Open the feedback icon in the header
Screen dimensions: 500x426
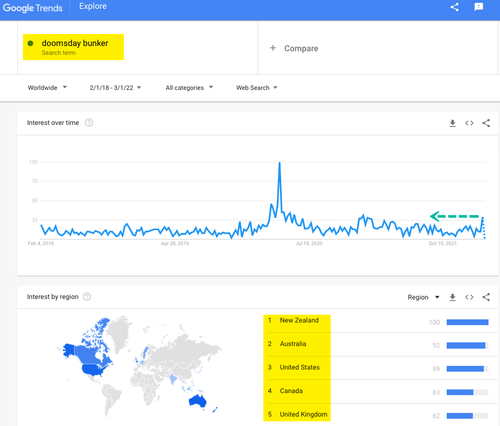(x=479, y=7)
